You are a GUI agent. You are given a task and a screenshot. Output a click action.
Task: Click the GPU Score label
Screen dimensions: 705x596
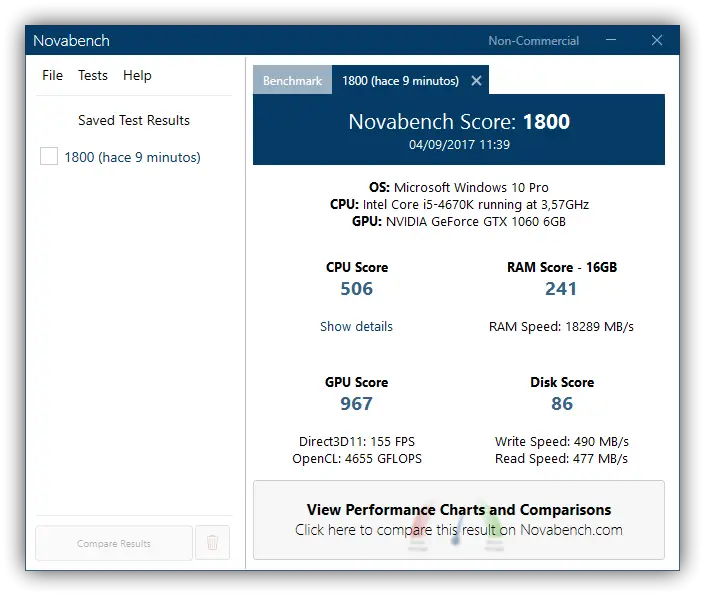pyautogui.click(x=357, y=382)
